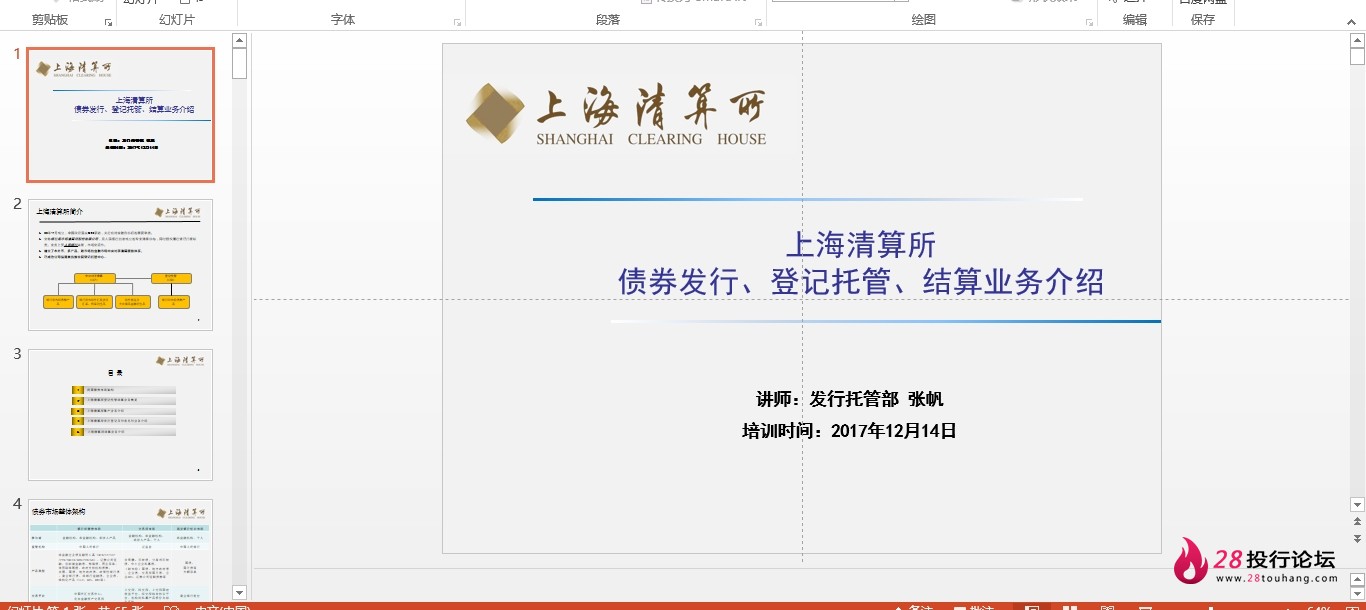Viewport: 1366px width, 610px height.
Task: Select the Shanghai Clearing House logo on the slide
Action: point(616,114)
